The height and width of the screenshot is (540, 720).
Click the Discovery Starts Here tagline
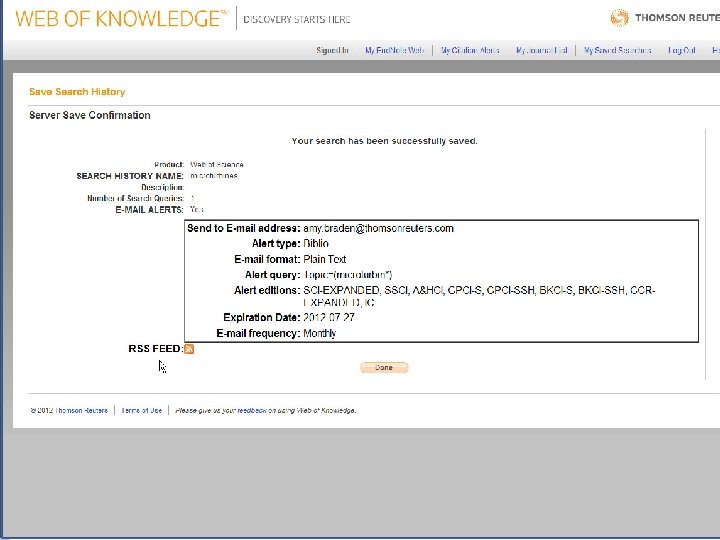297,19
